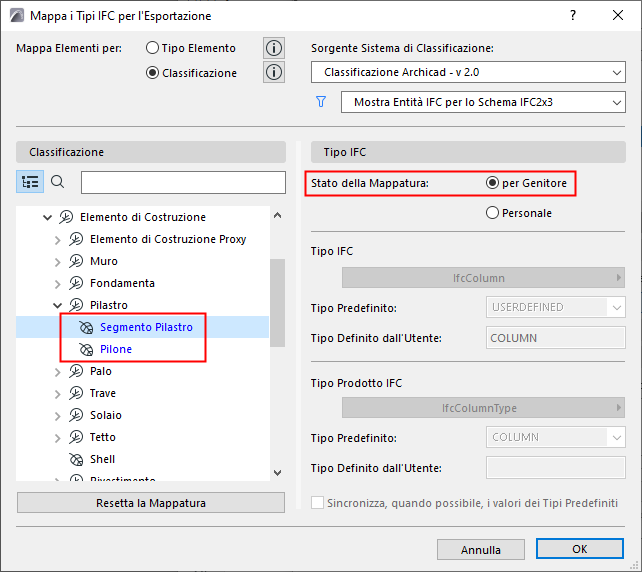Click the classification icon beside Pilone
Image resolution: width=642 pixels, height=572 pixels.
[x=86, y=349]
